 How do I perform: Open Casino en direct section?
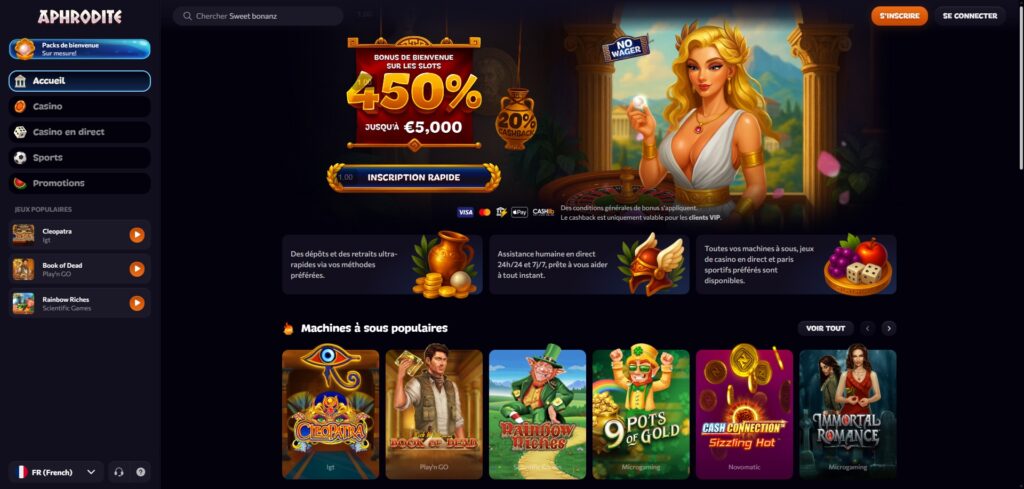point(80,132)
